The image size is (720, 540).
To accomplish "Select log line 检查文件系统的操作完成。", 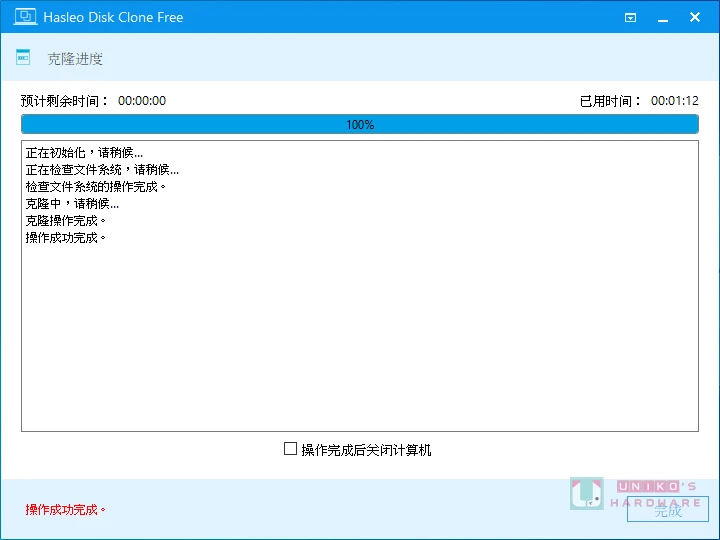I will click(x=96, y=186).
